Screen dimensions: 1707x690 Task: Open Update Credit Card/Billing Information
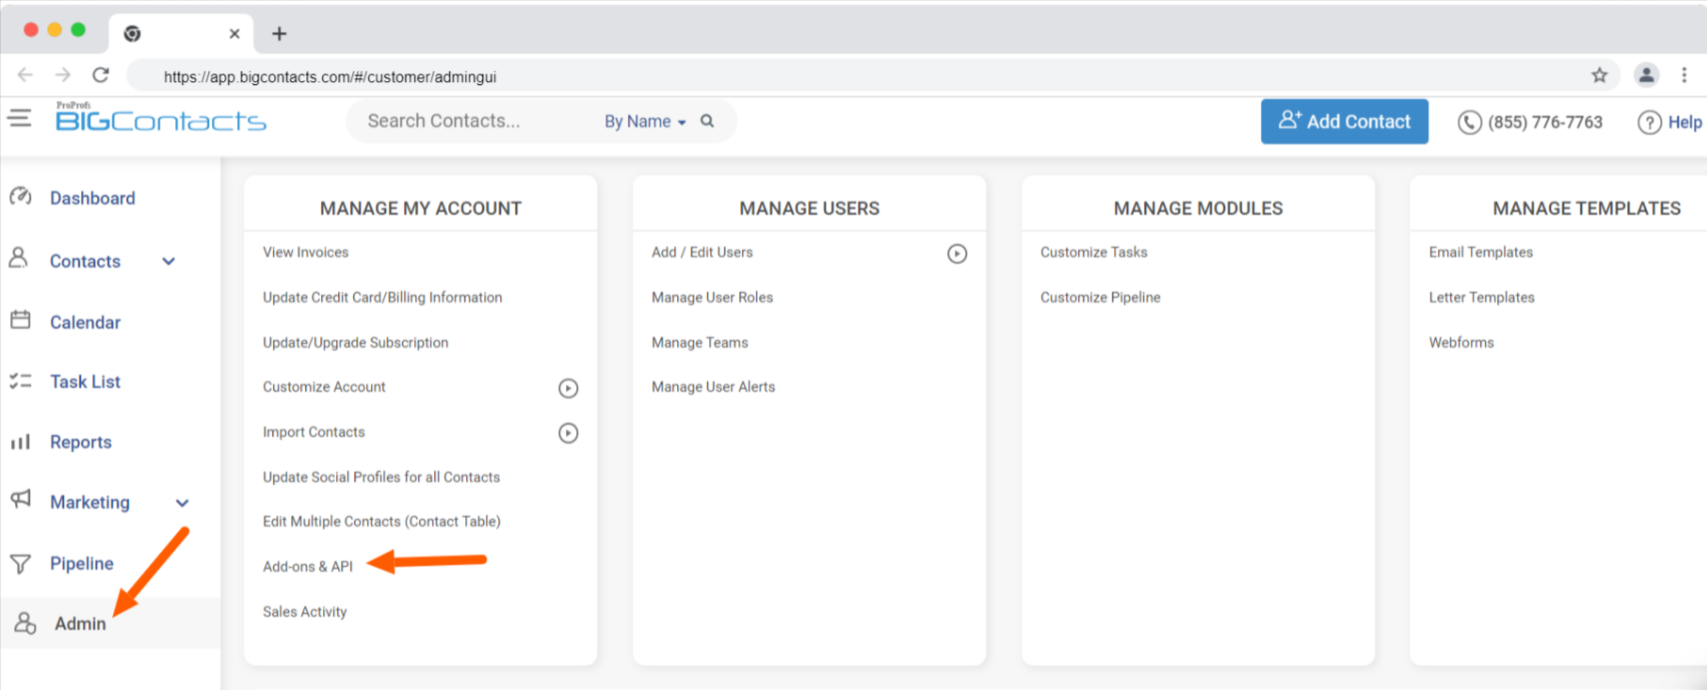pyautogui.click(x=382, y=297)
